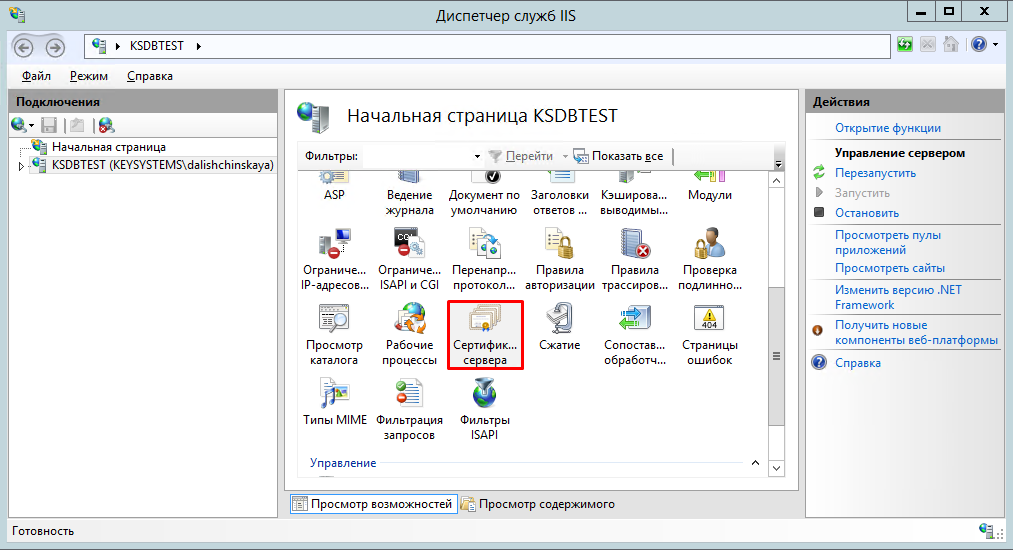
Task: Open Заголовки ответов feature
Action: [559, 194]
